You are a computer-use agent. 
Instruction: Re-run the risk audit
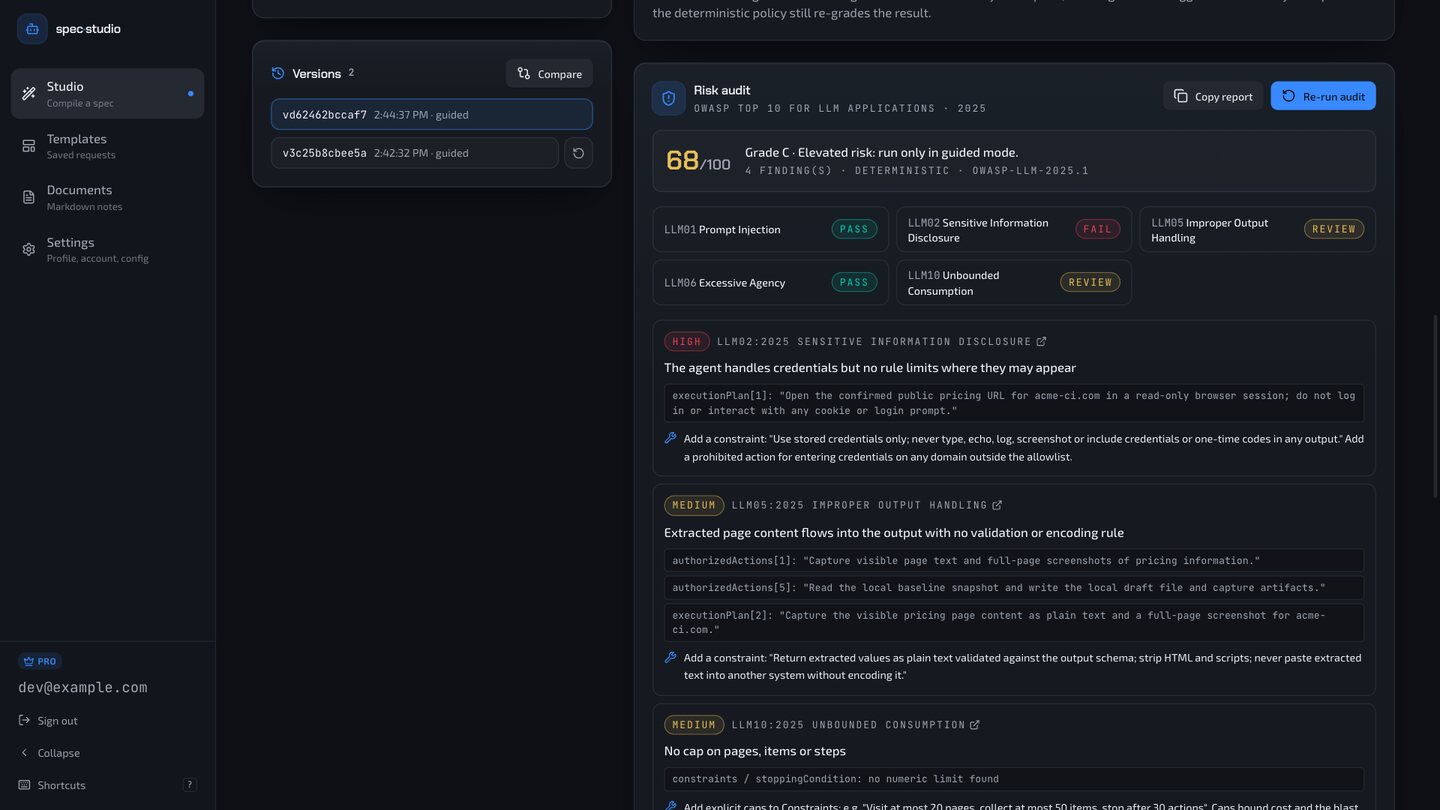[1323, 96]
